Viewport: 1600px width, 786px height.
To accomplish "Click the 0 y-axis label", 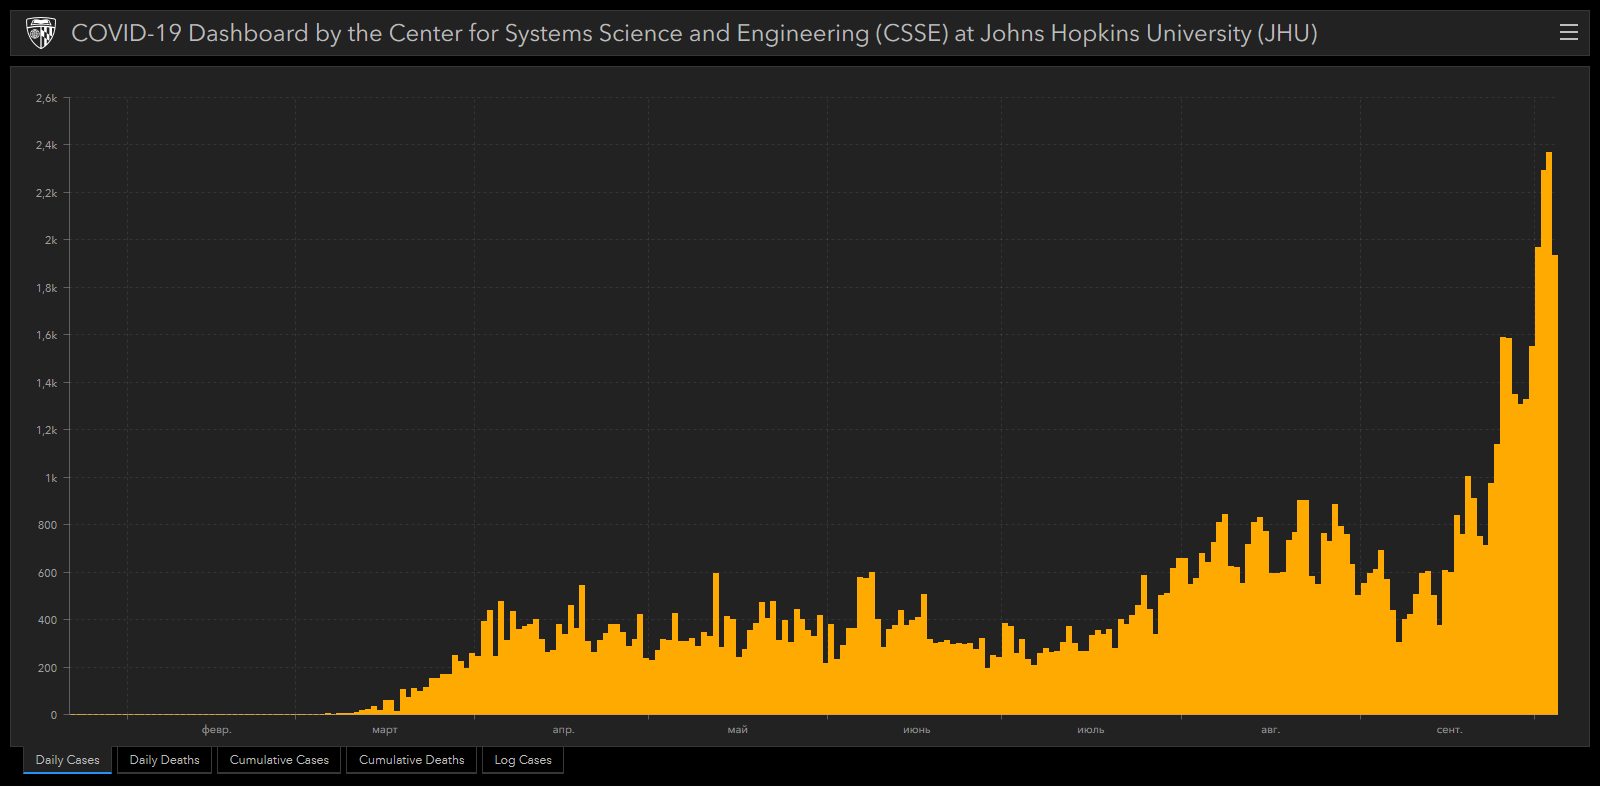I will tap(54, 715).
